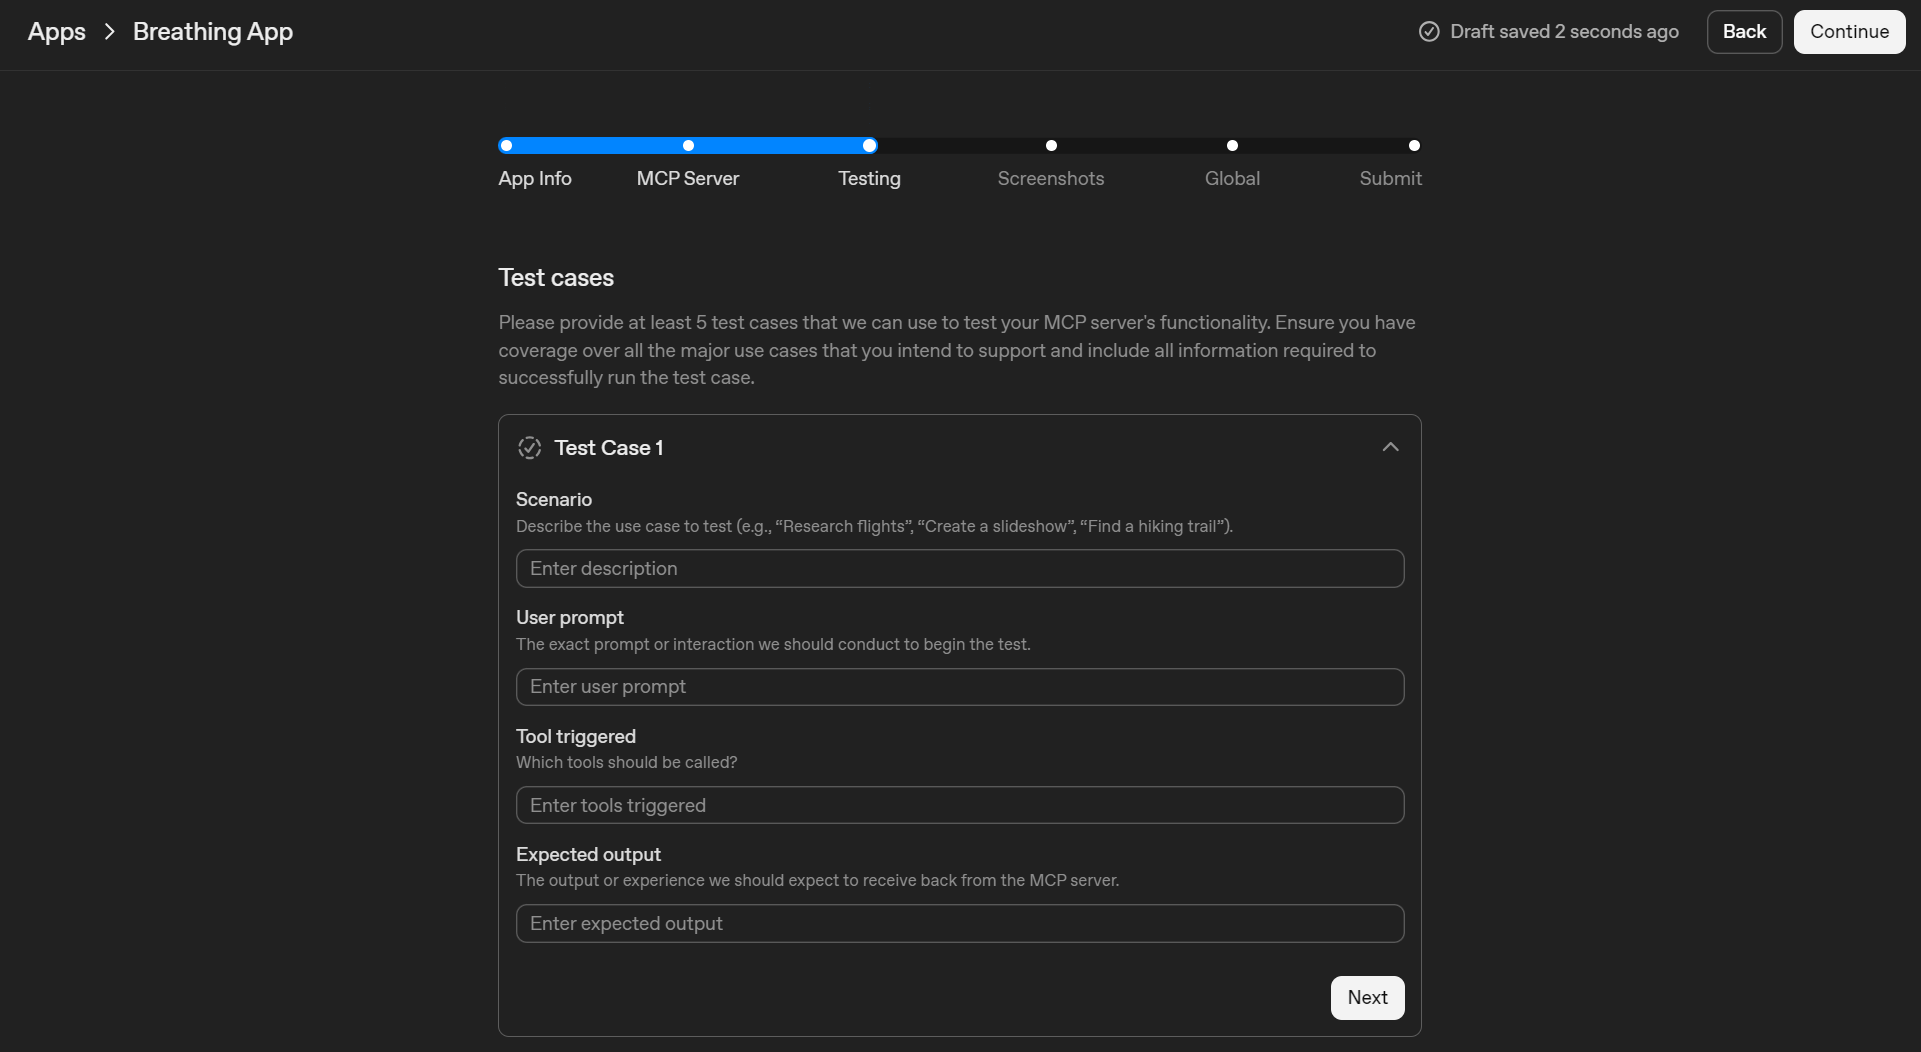Click the Breathing App breadcrumb
The image size is (1921, 1052).
[212, 31]
